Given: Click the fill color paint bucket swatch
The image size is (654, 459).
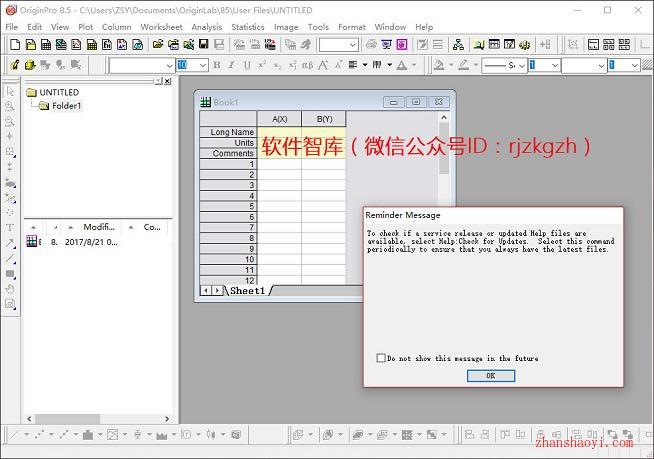Looking at the screenshot, I should tap(439, 65).
